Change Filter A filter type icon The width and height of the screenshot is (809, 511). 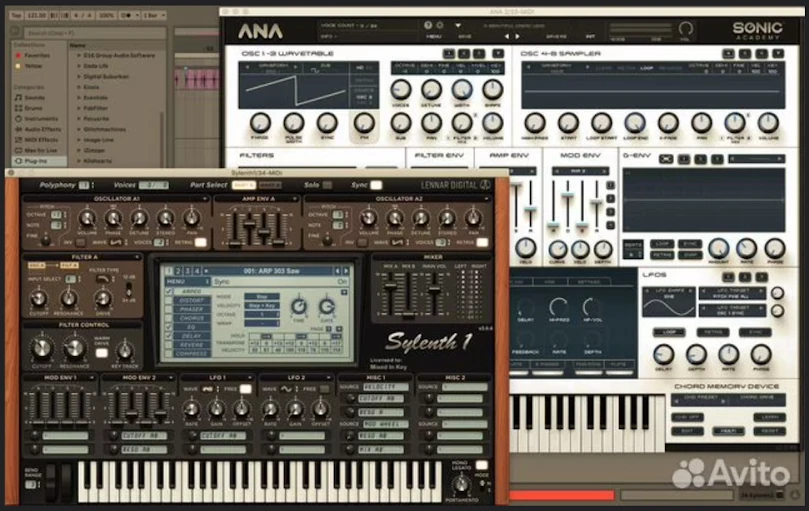pos(103,279)
